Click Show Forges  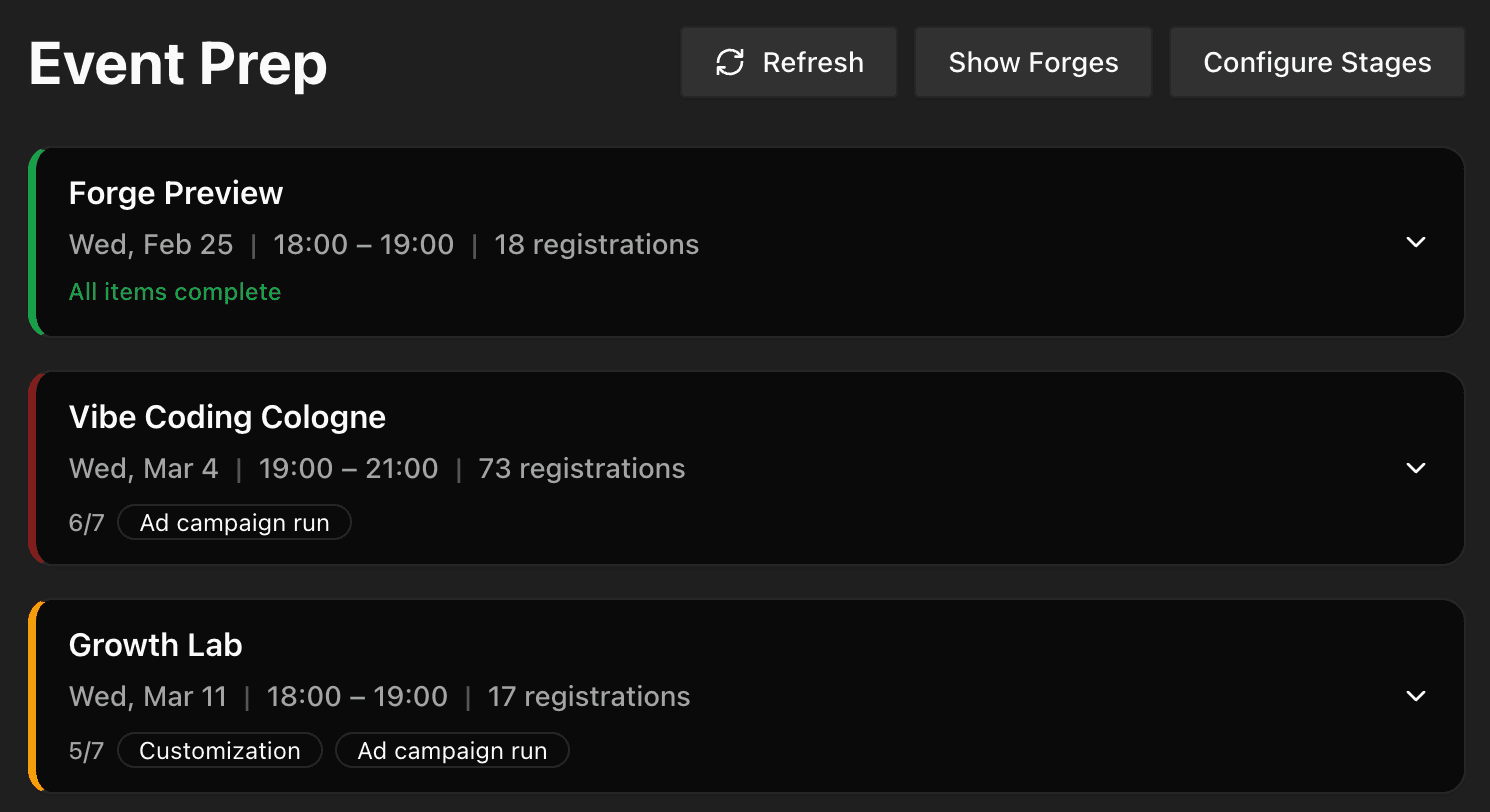tap(1032, 62)
